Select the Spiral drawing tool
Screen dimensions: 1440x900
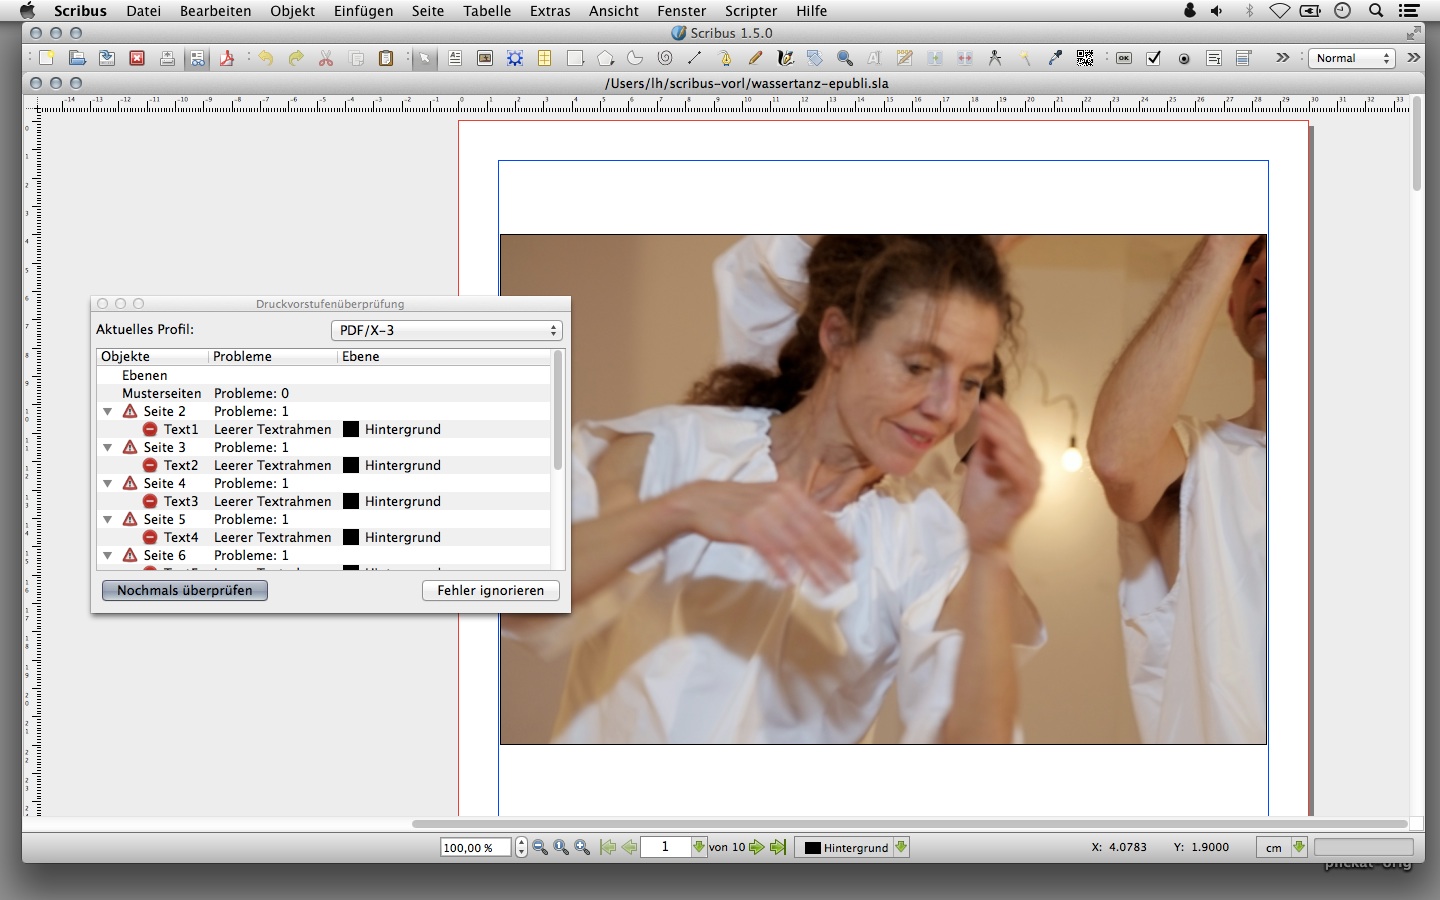pos(665,59)
